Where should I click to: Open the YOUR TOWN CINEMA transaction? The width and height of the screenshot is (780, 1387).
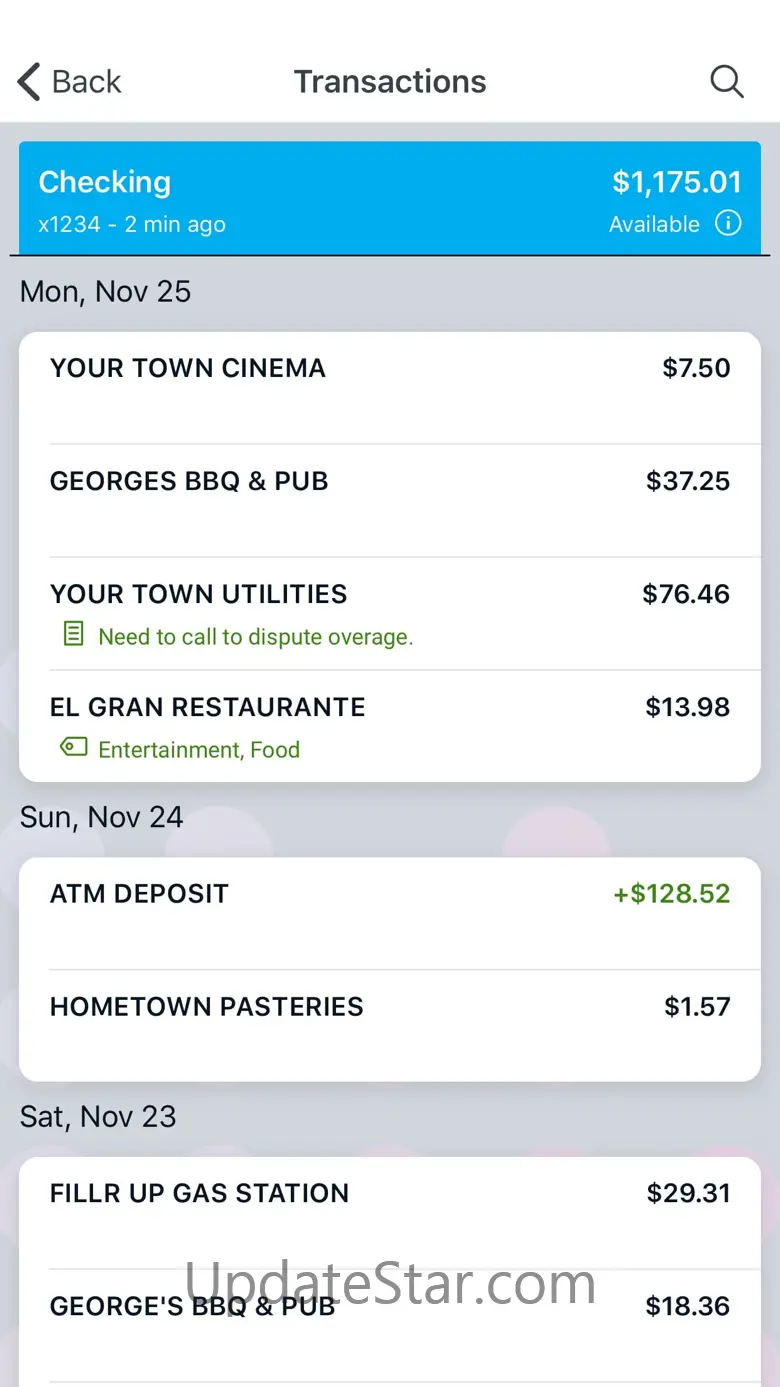[x=389, y=387]
